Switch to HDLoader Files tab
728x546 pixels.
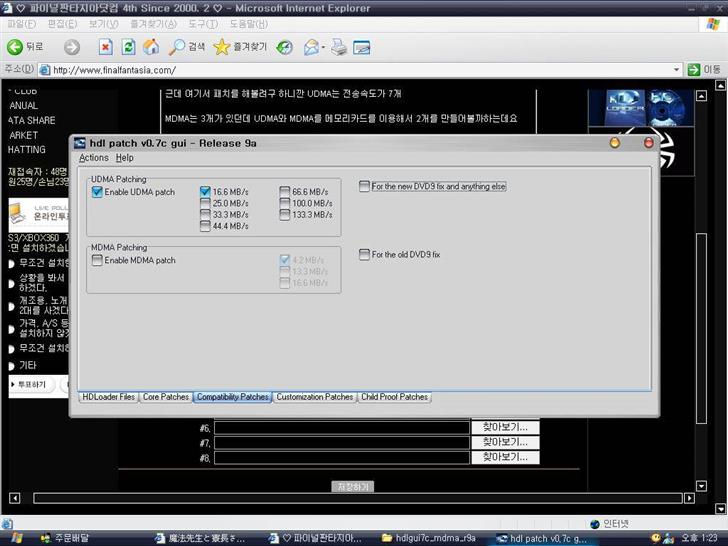(x=109, y=397)
